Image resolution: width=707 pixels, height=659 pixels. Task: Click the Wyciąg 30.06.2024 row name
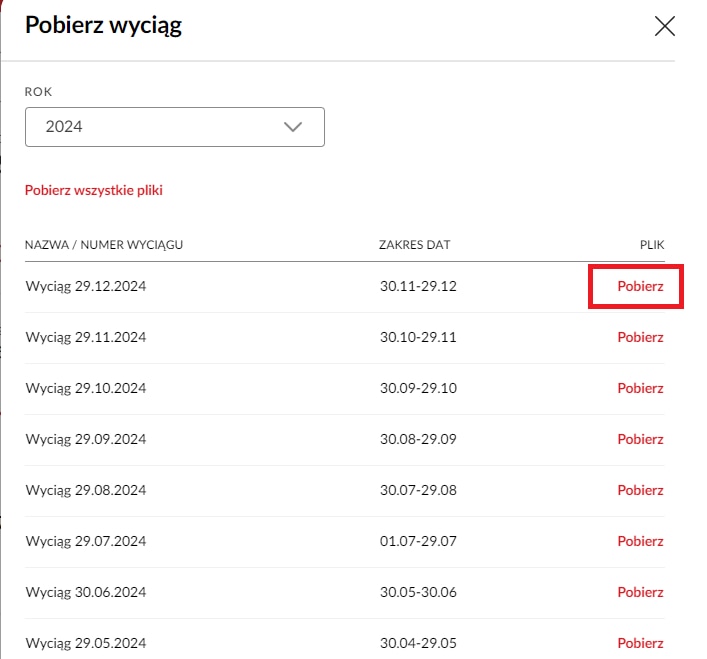pos(86,592)
